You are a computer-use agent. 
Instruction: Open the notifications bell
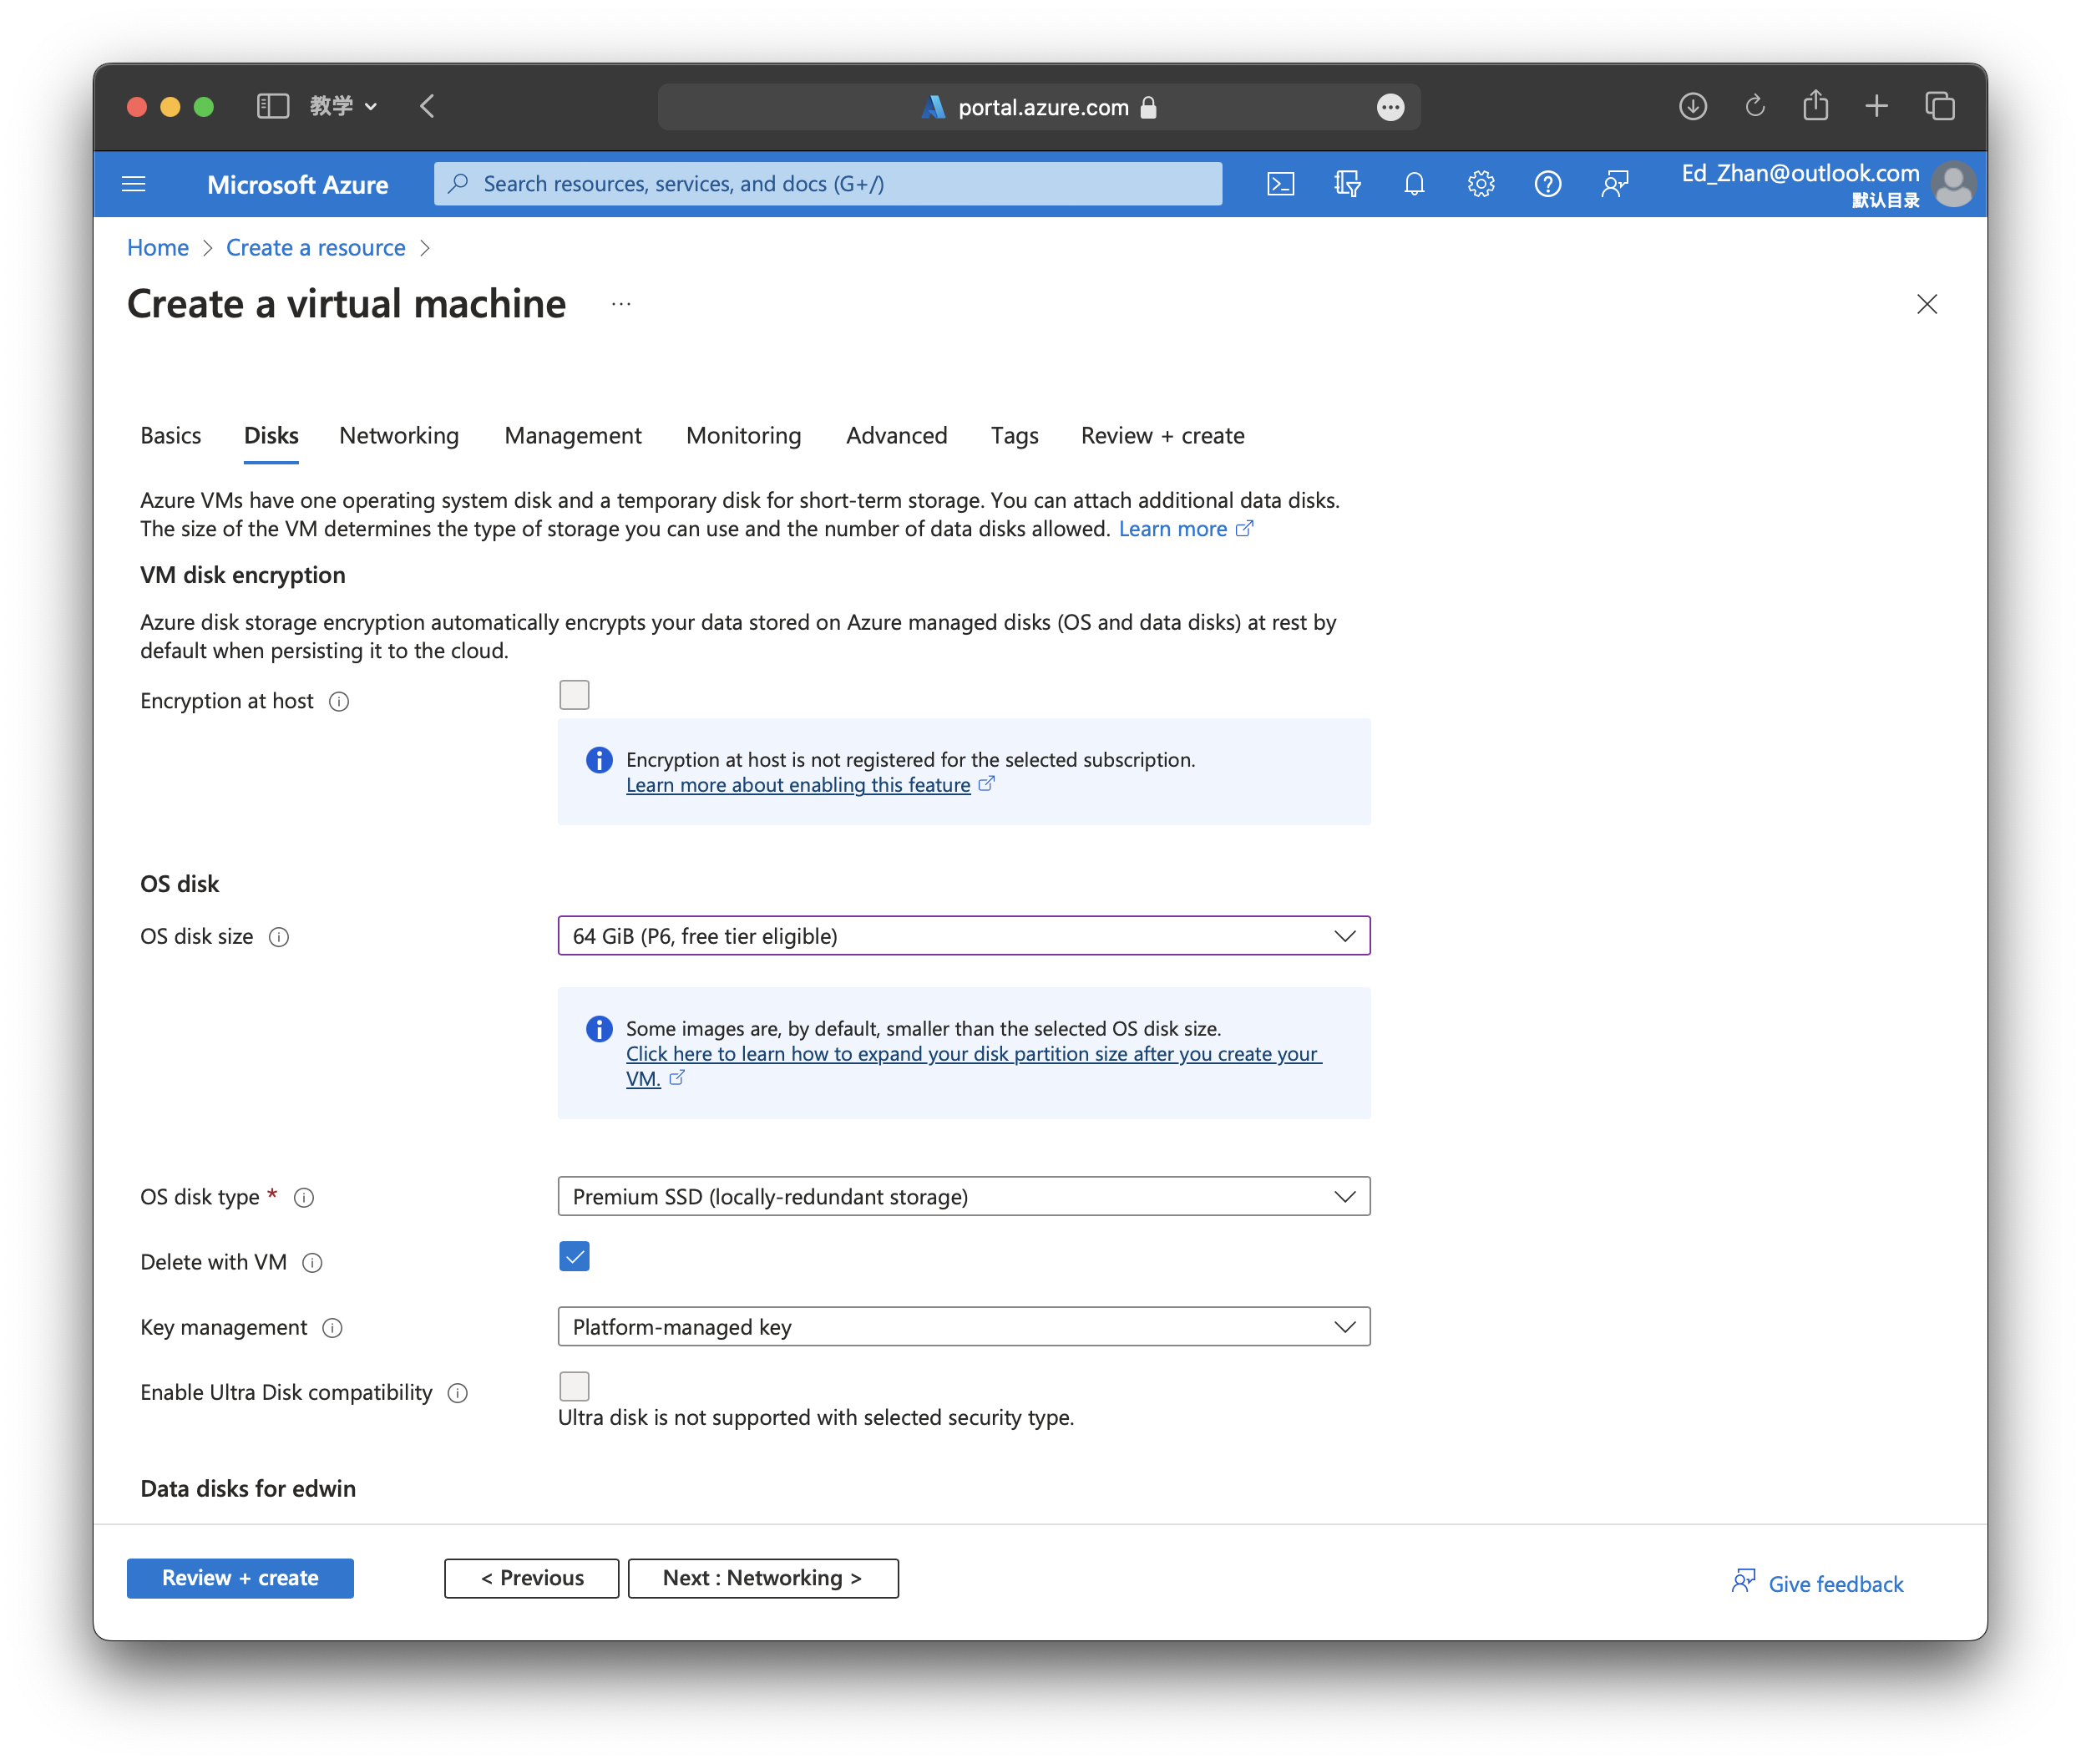pyautogui.click(x=1414, y=184)
